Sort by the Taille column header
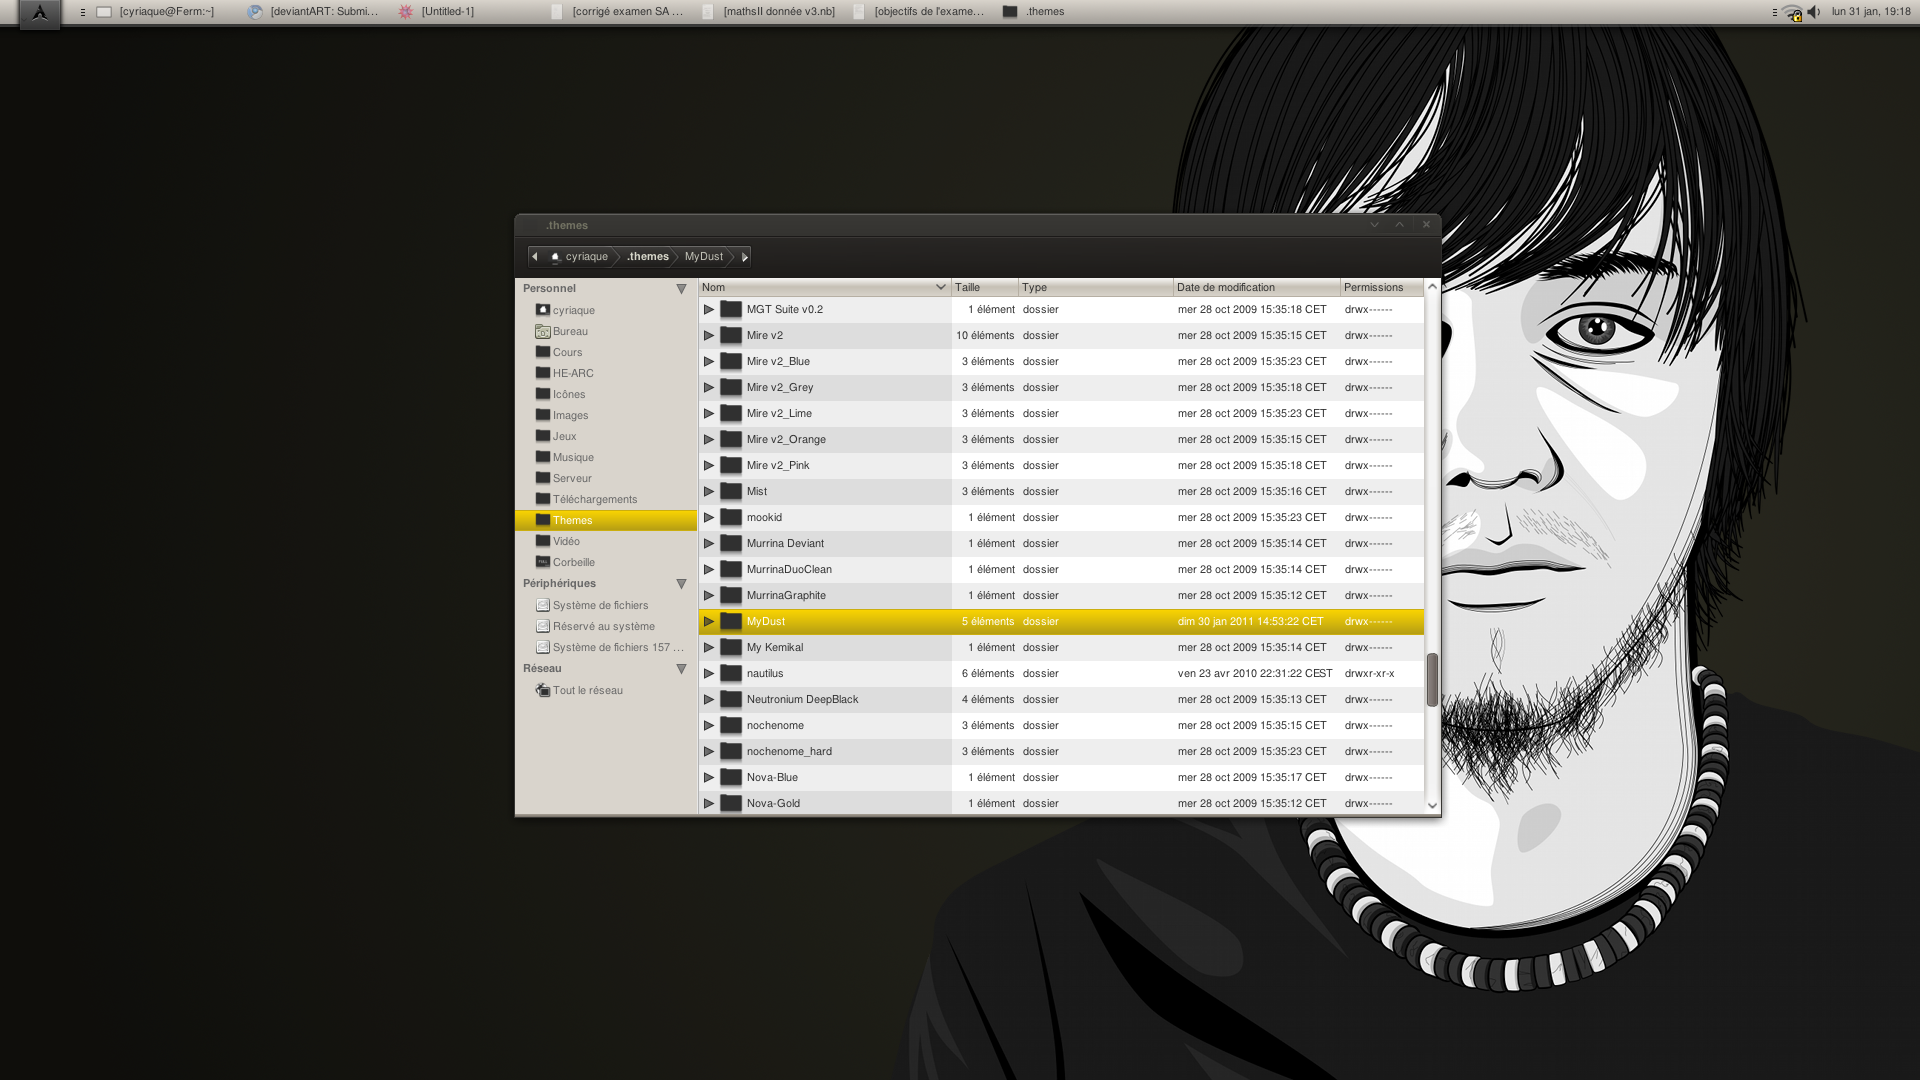 point(985,288)
